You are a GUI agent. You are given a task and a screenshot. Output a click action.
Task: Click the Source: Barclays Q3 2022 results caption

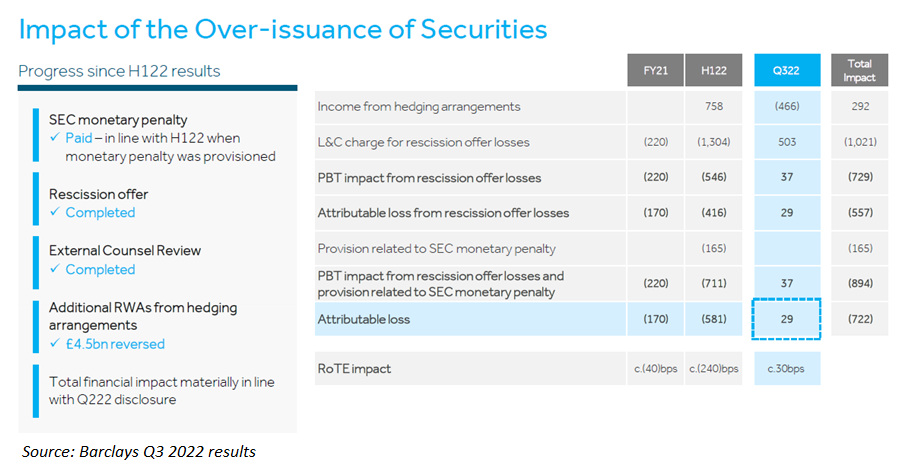[x=139, y=452]
